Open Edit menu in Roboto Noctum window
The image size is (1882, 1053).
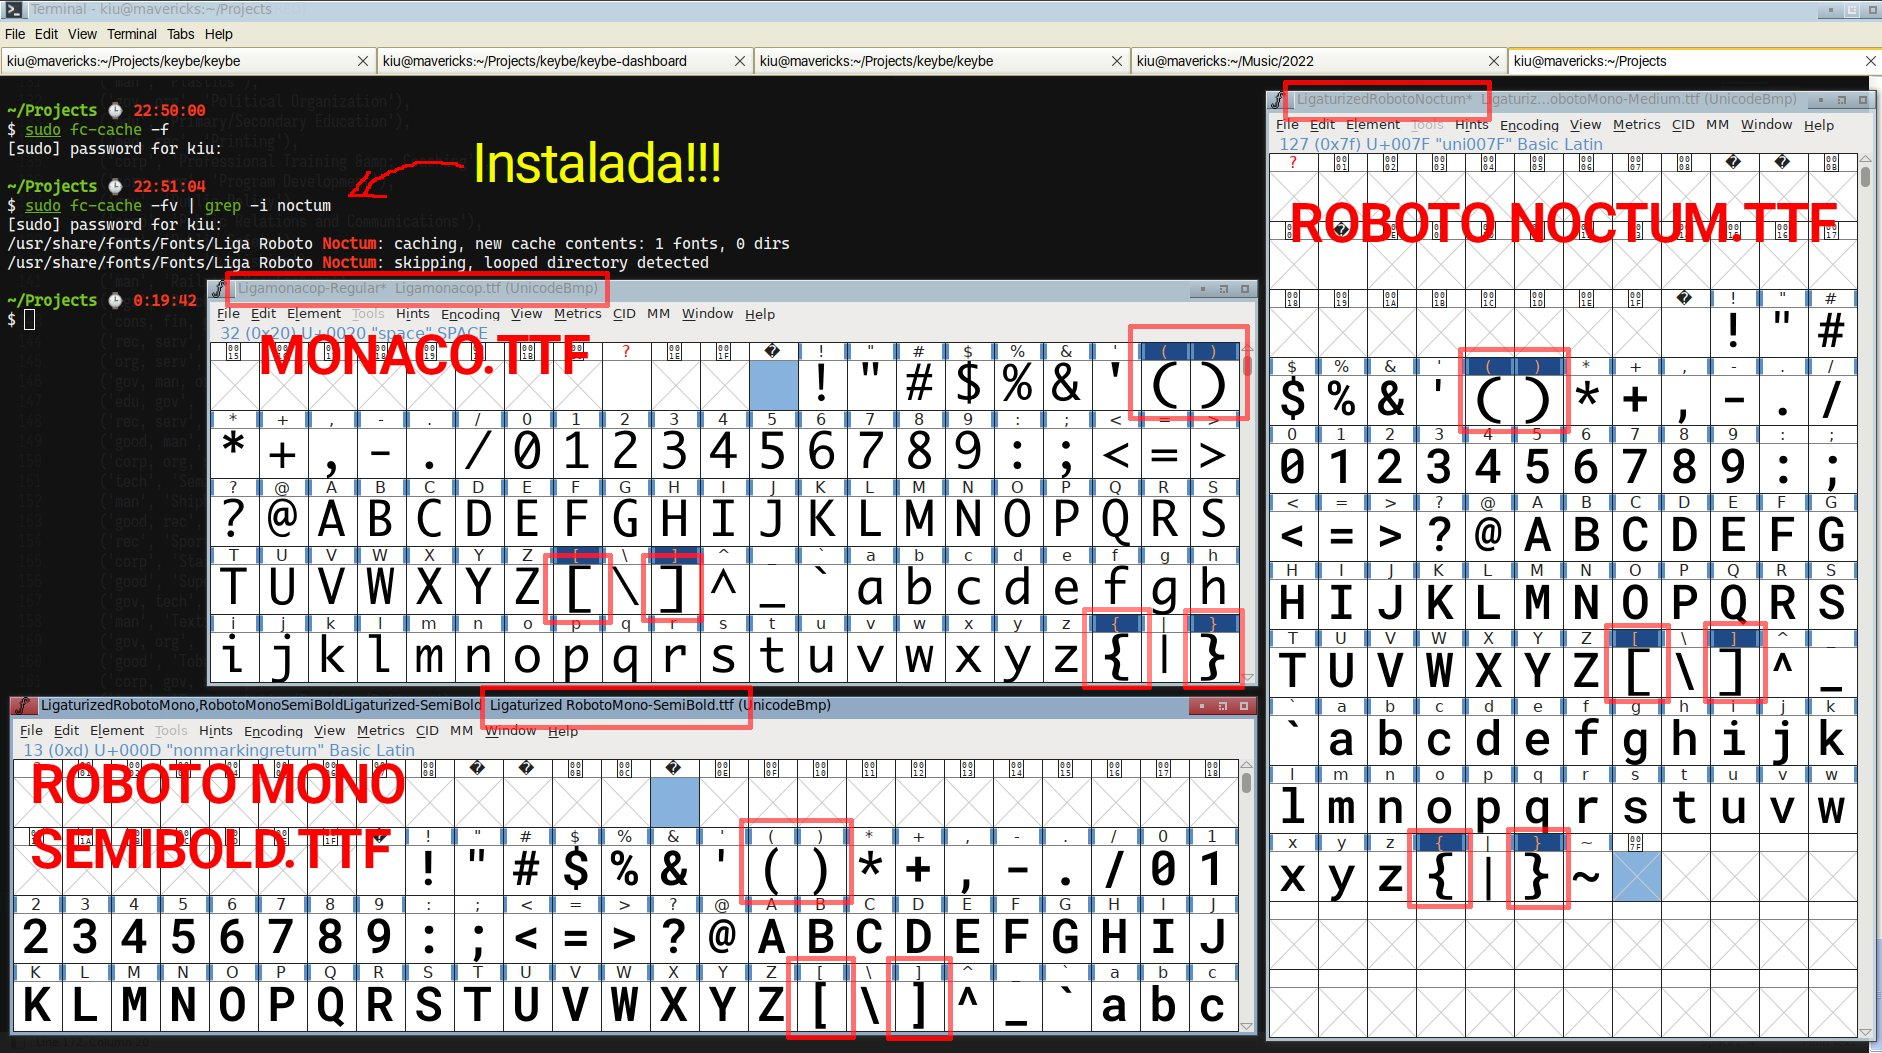click(1322, 125)
